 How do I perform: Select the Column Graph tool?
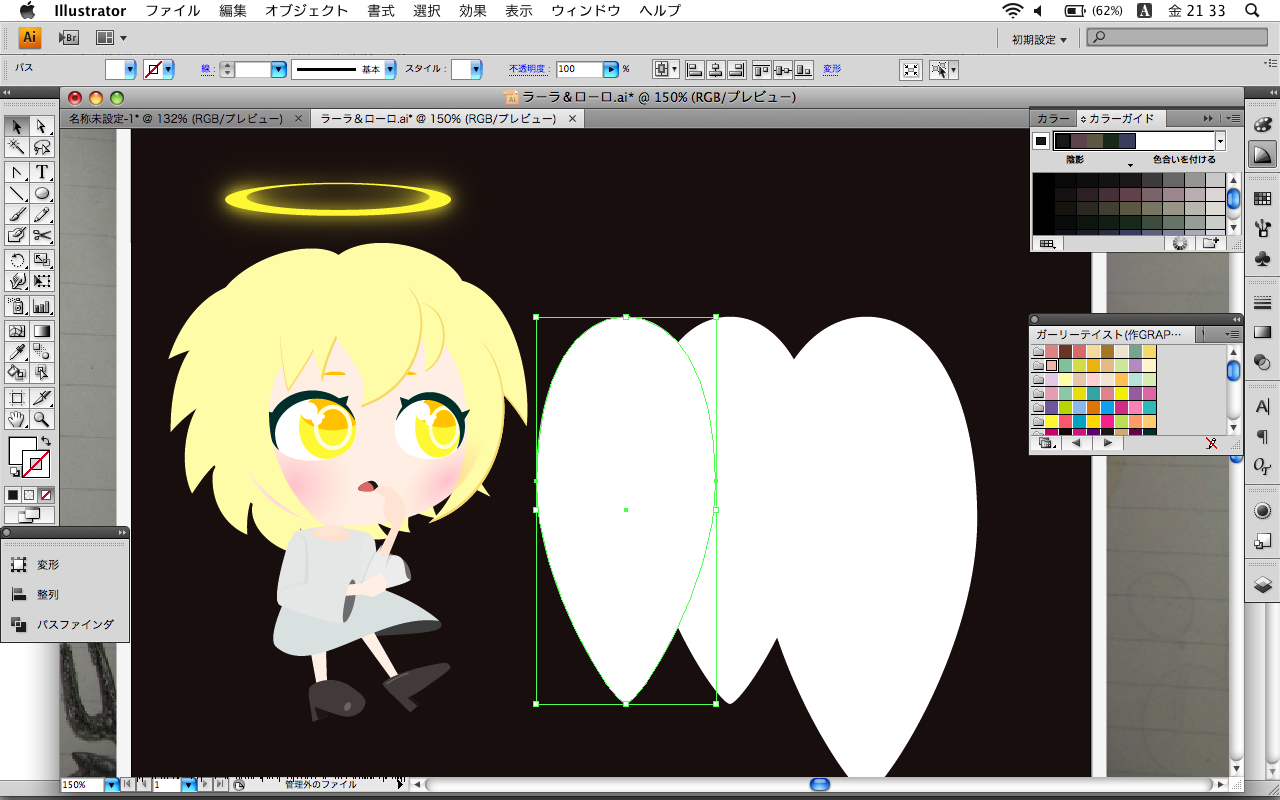coord(42,306)
